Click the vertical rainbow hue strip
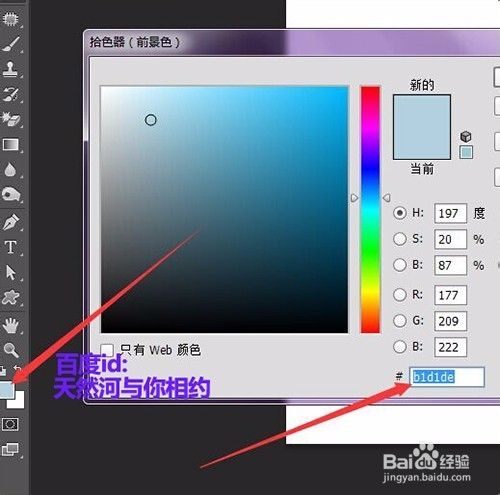Image resolution: width=500 pixels, height=495 pixels. point(370,210)
